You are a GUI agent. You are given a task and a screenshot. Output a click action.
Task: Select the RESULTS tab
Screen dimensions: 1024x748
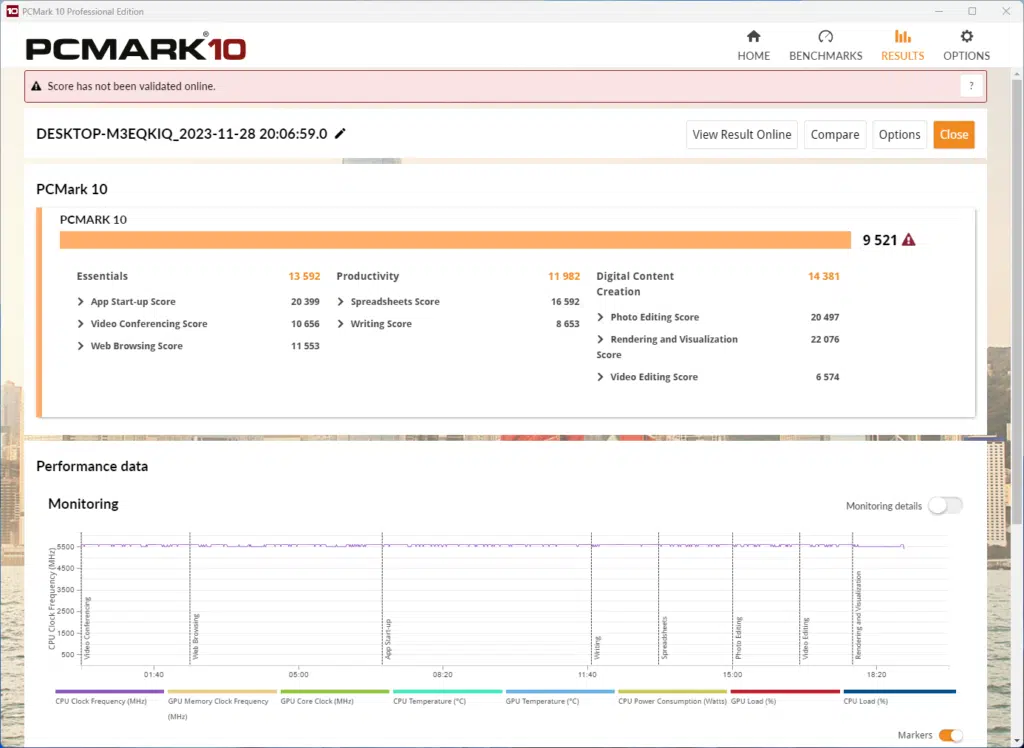[x=901, y=44]
